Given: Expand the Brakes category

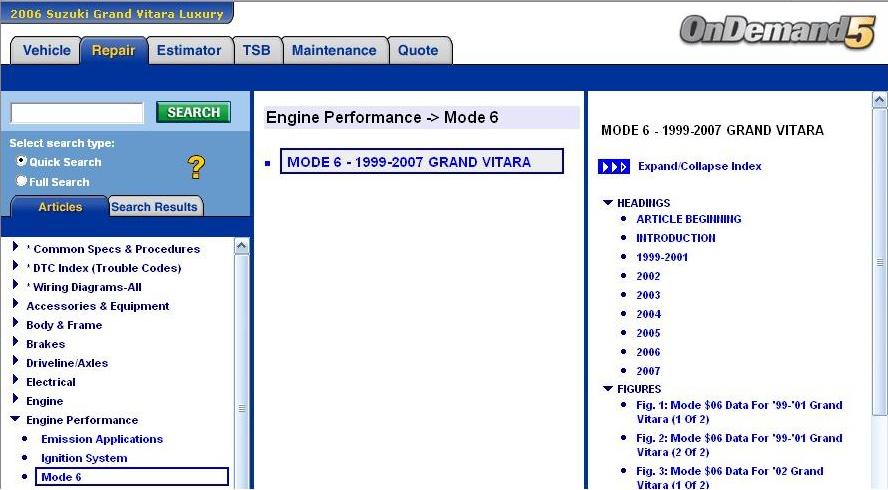Looking at the screenshot, I should pyautogui.click(x=16, y=344).
